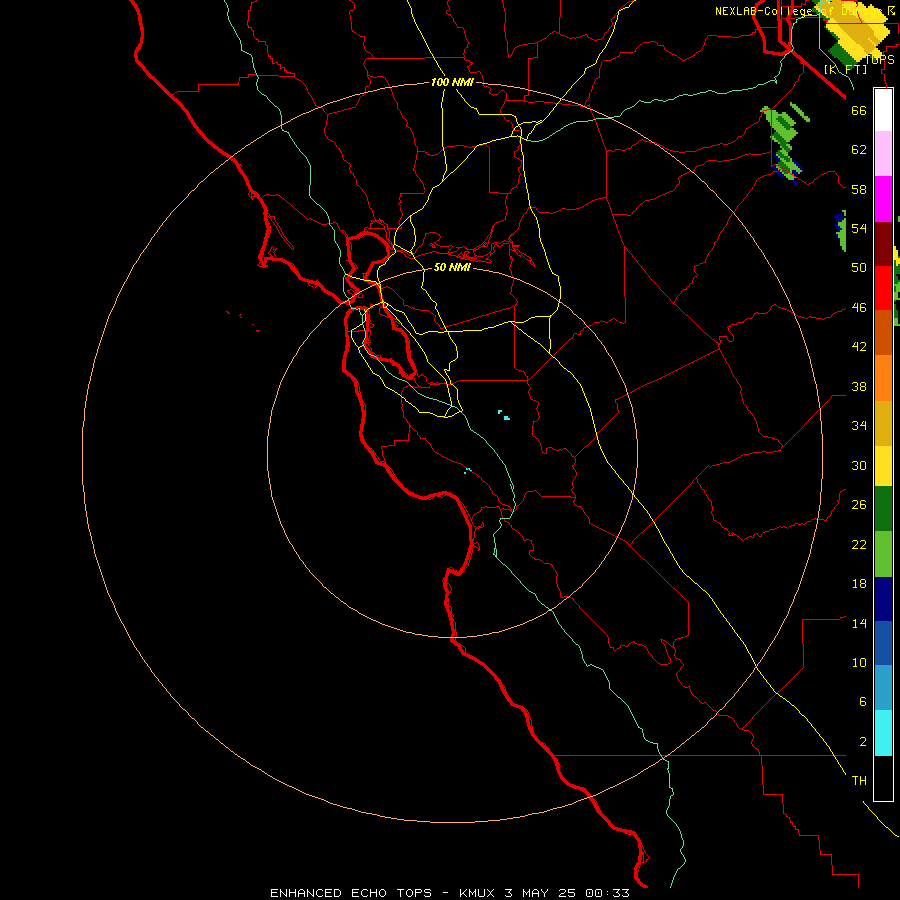
Task: Click the '50 NMI' range ring label
Action: pyautogui.click(x=452, y=267)
